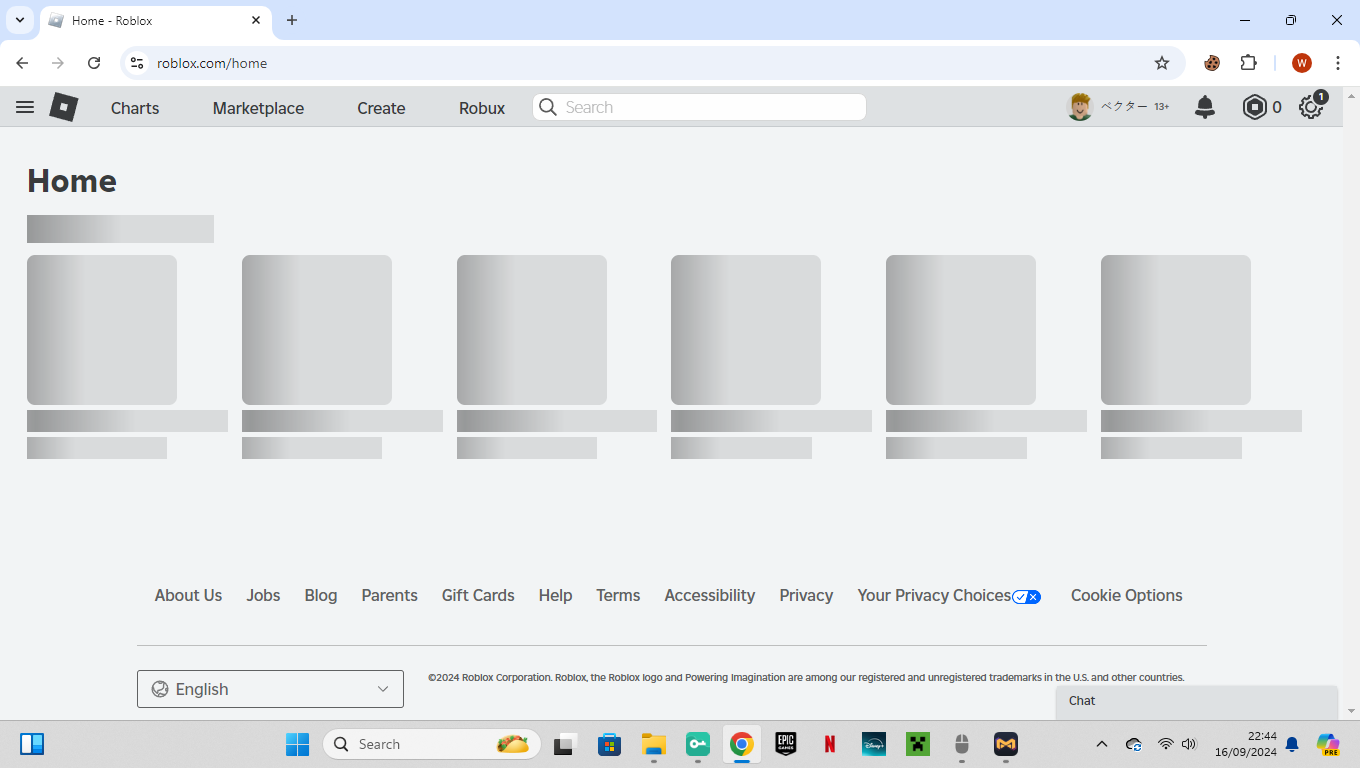Focus the Roblox search field

699,107
